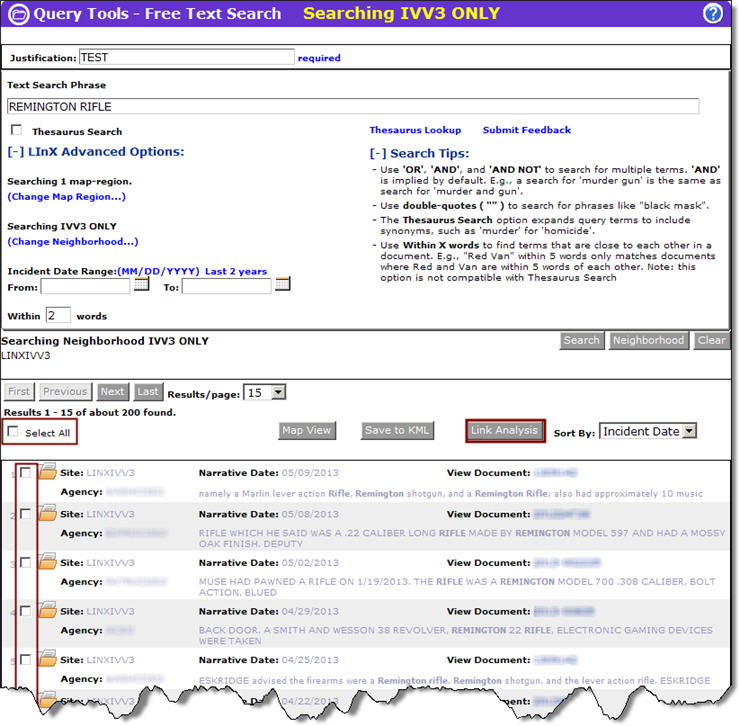Click narrative text about REMINGTON MODEL 597
739x726 pixels.
tap(461, 538)
